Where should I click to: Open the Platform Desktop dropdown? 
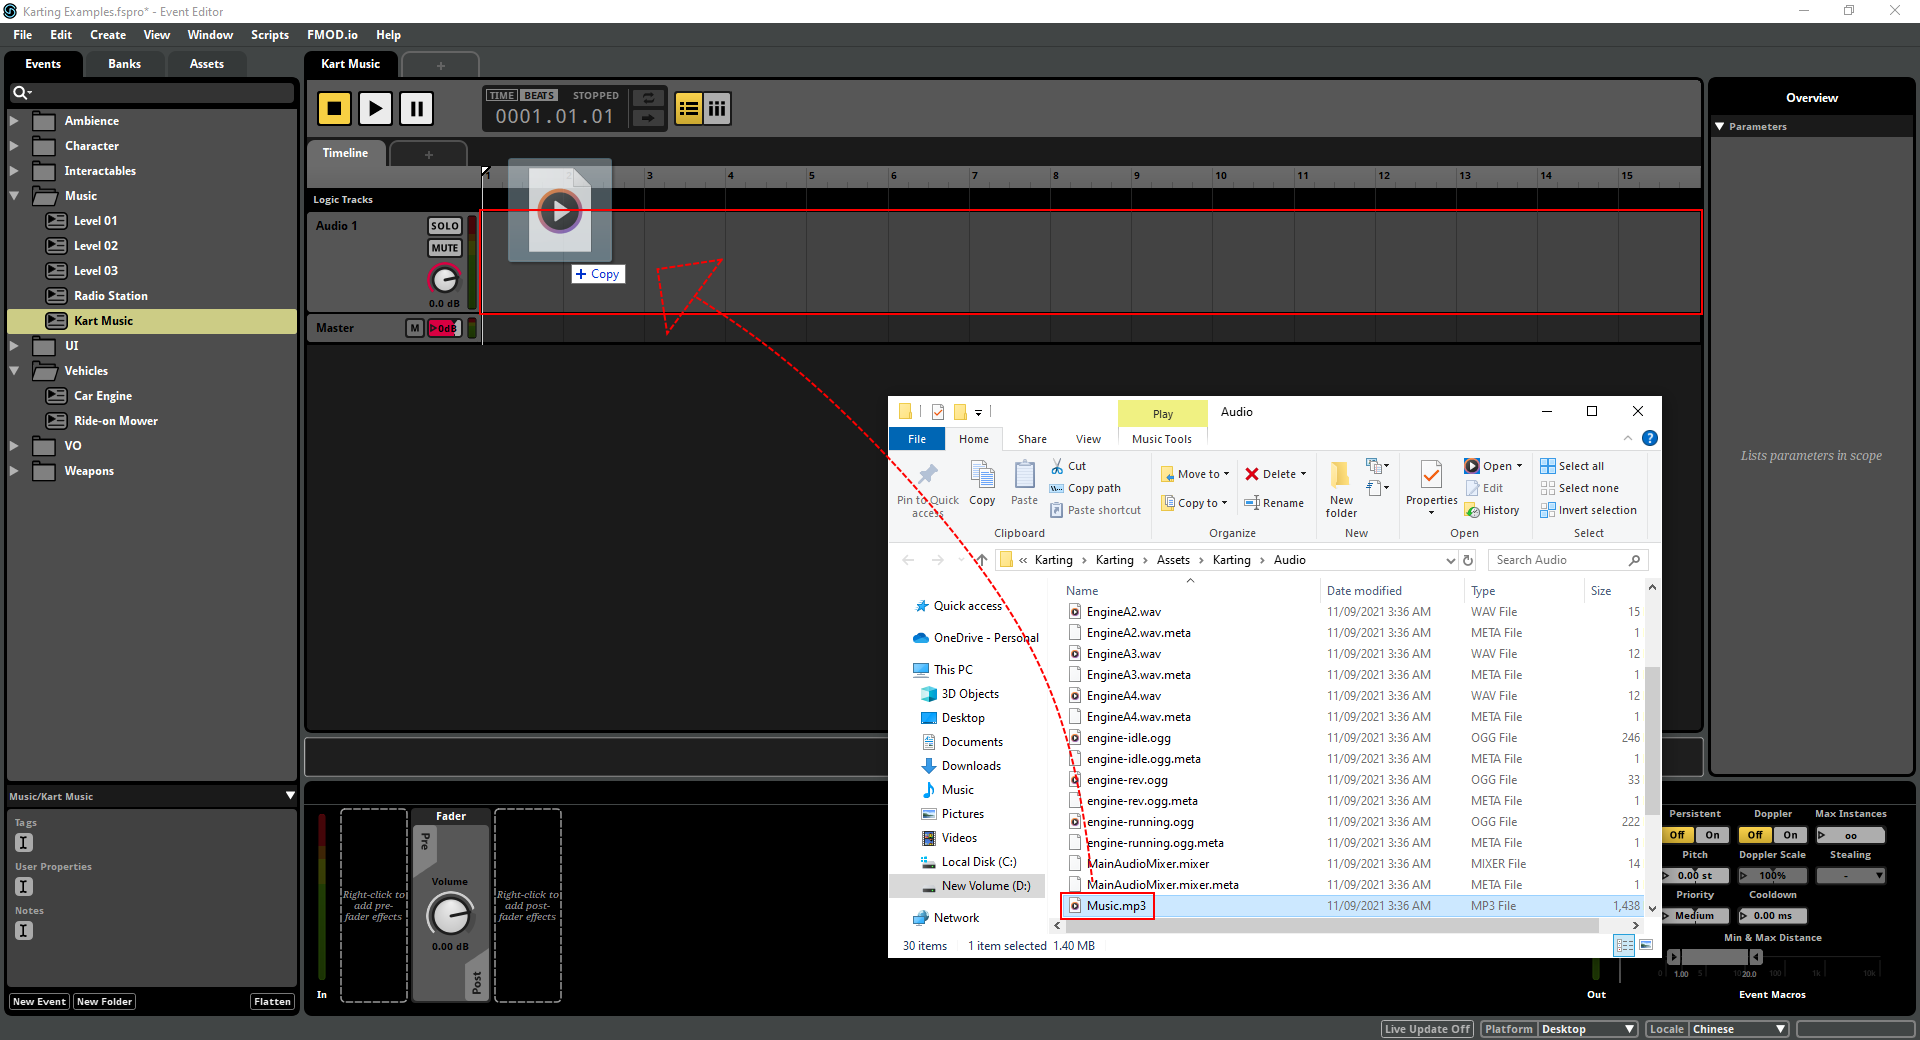point(1587,1029)
